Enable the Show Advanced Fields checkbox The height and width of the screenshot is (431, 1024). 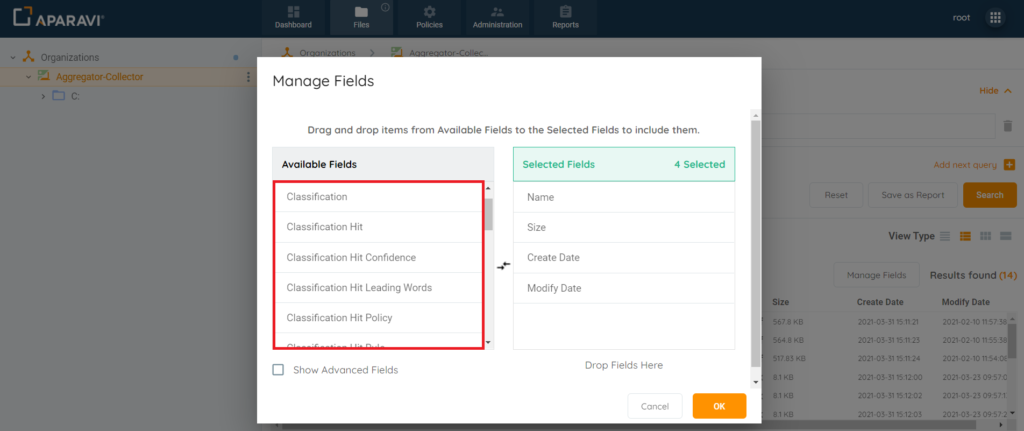click(x=279, y=370)
